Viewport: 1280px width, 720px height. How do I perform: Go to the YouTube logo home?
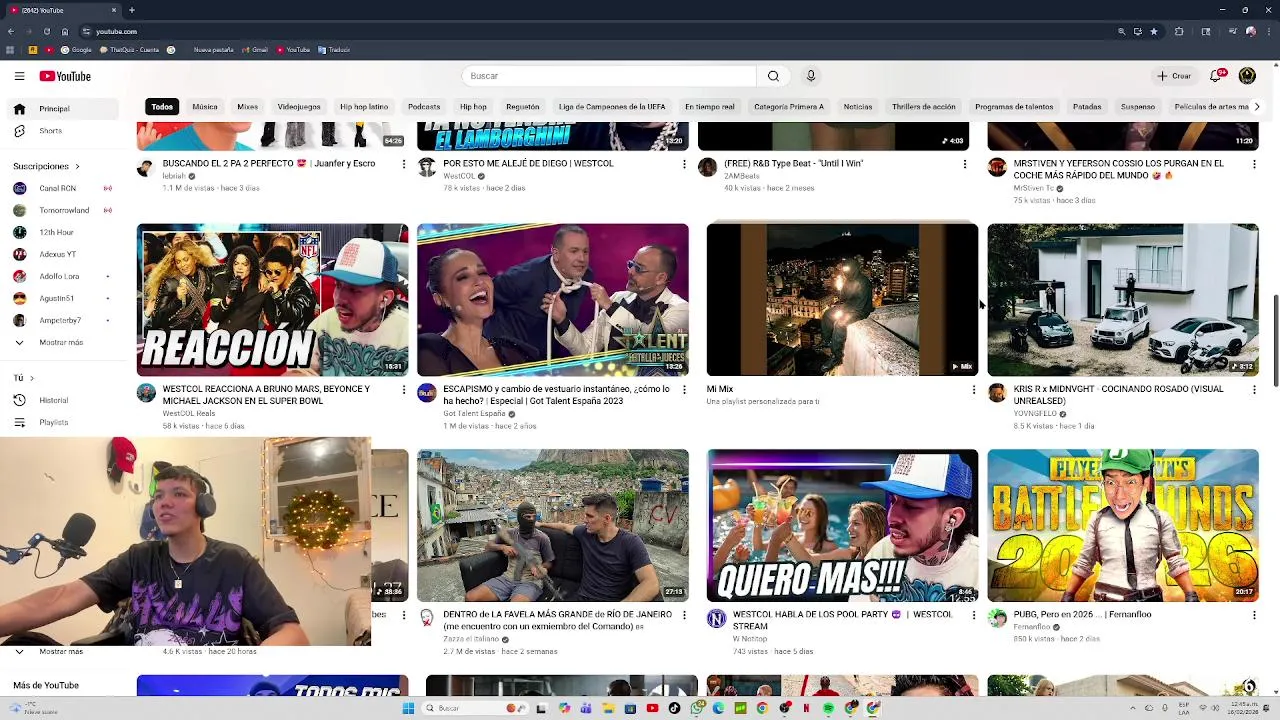pyautogui.click(x=65, y=76)
